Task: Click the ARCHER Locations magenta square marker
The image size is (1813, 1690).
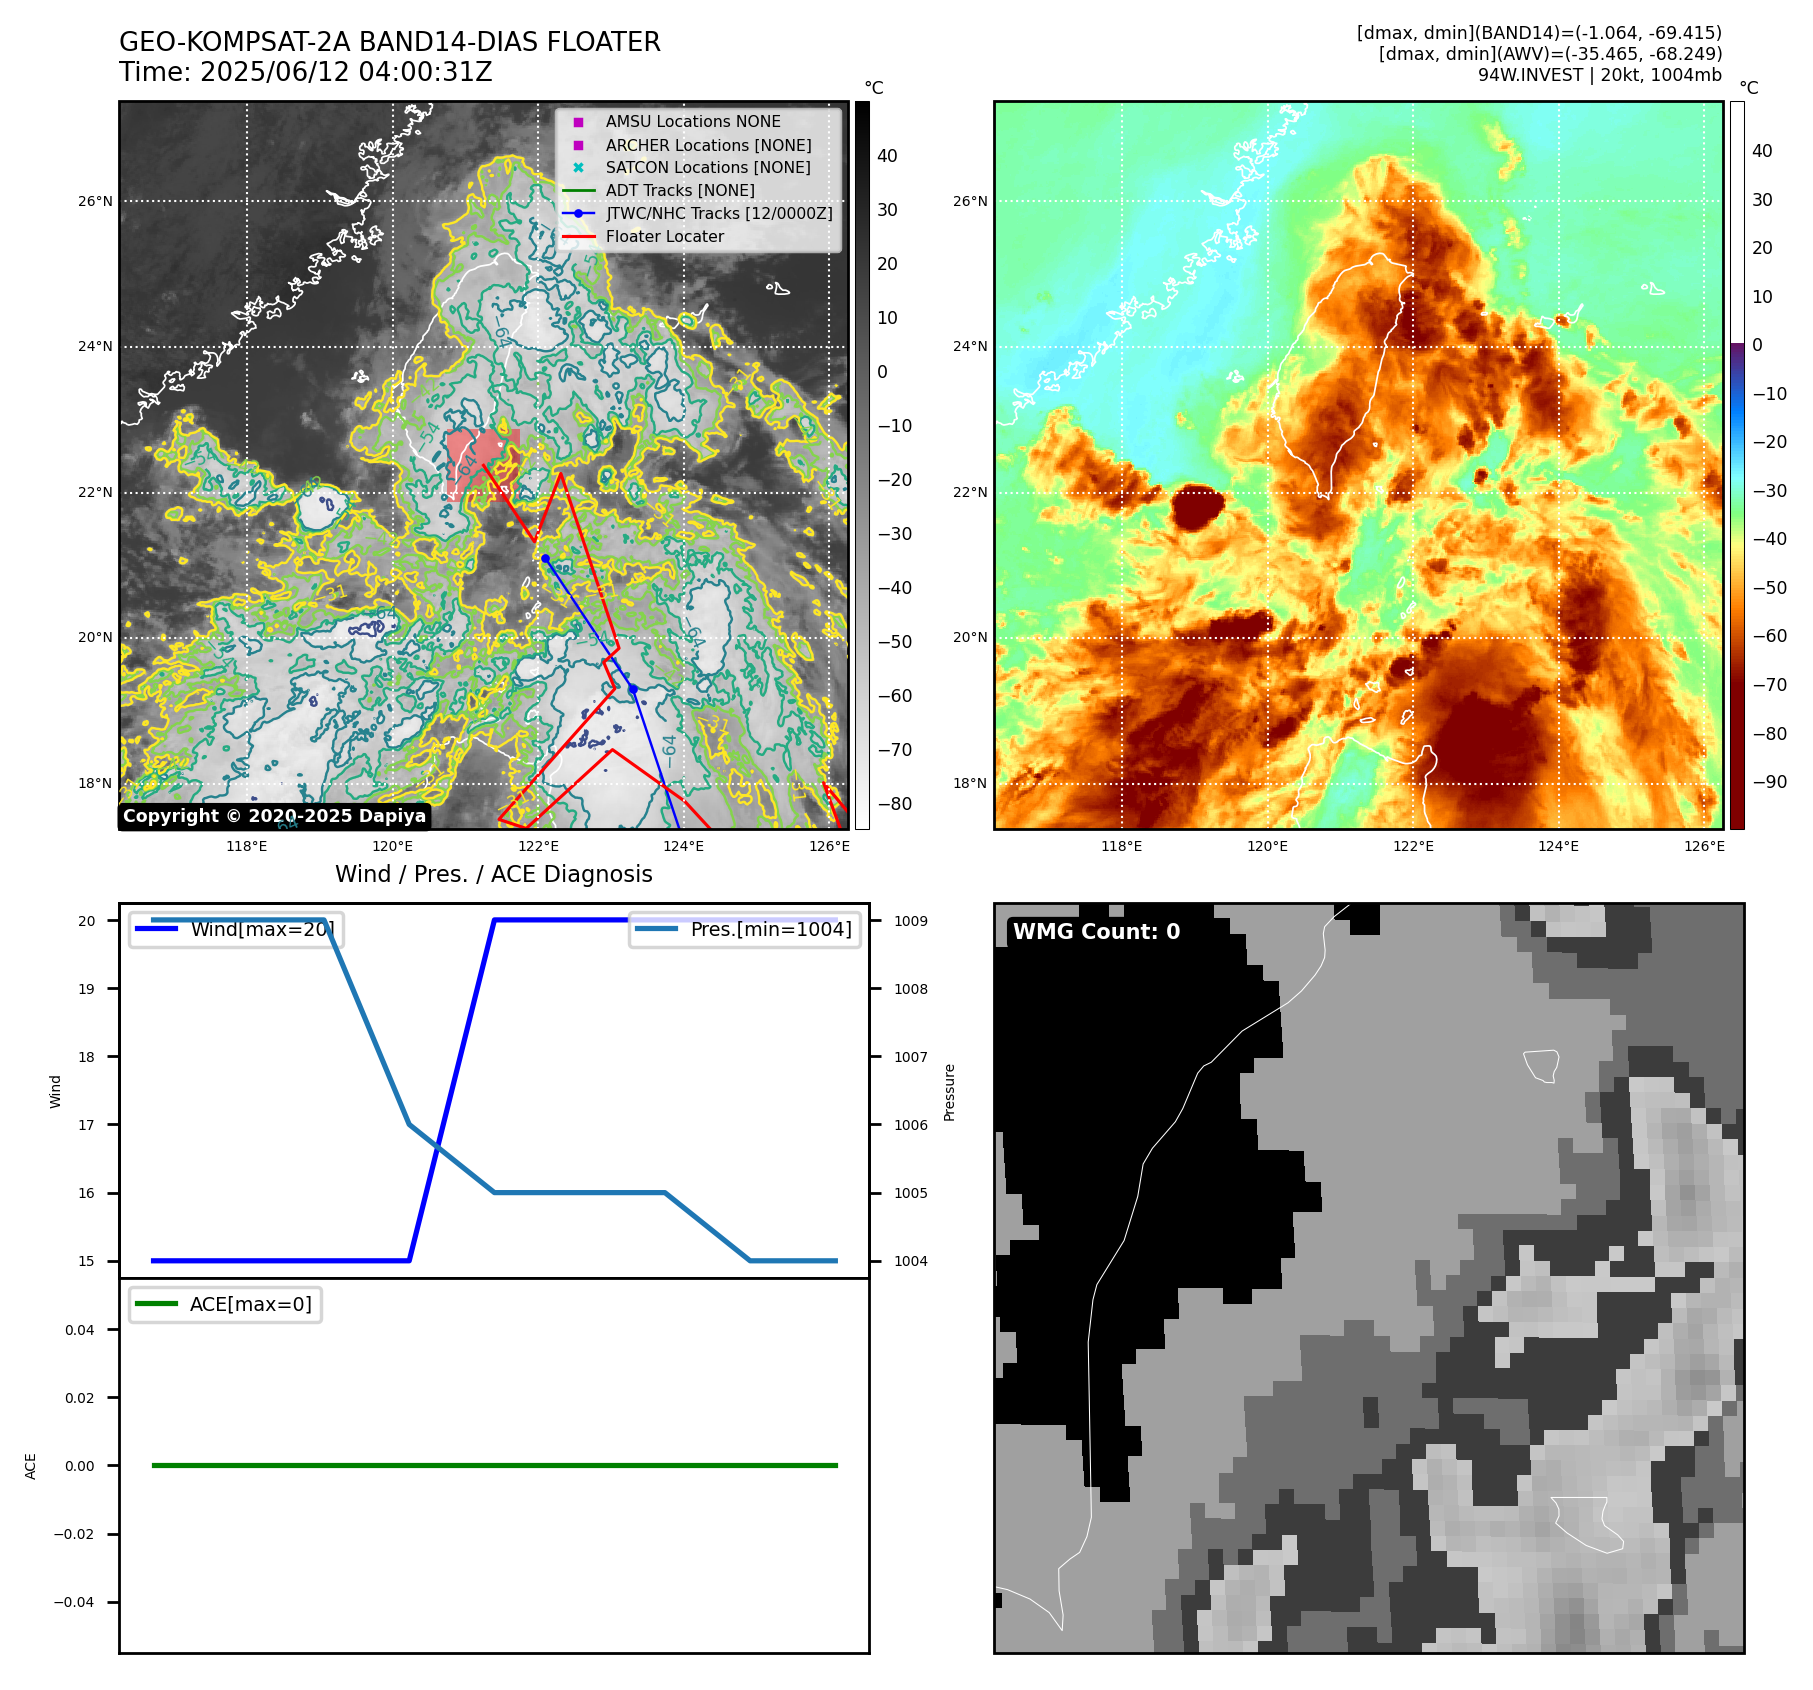Action: (x=578, y=145)
